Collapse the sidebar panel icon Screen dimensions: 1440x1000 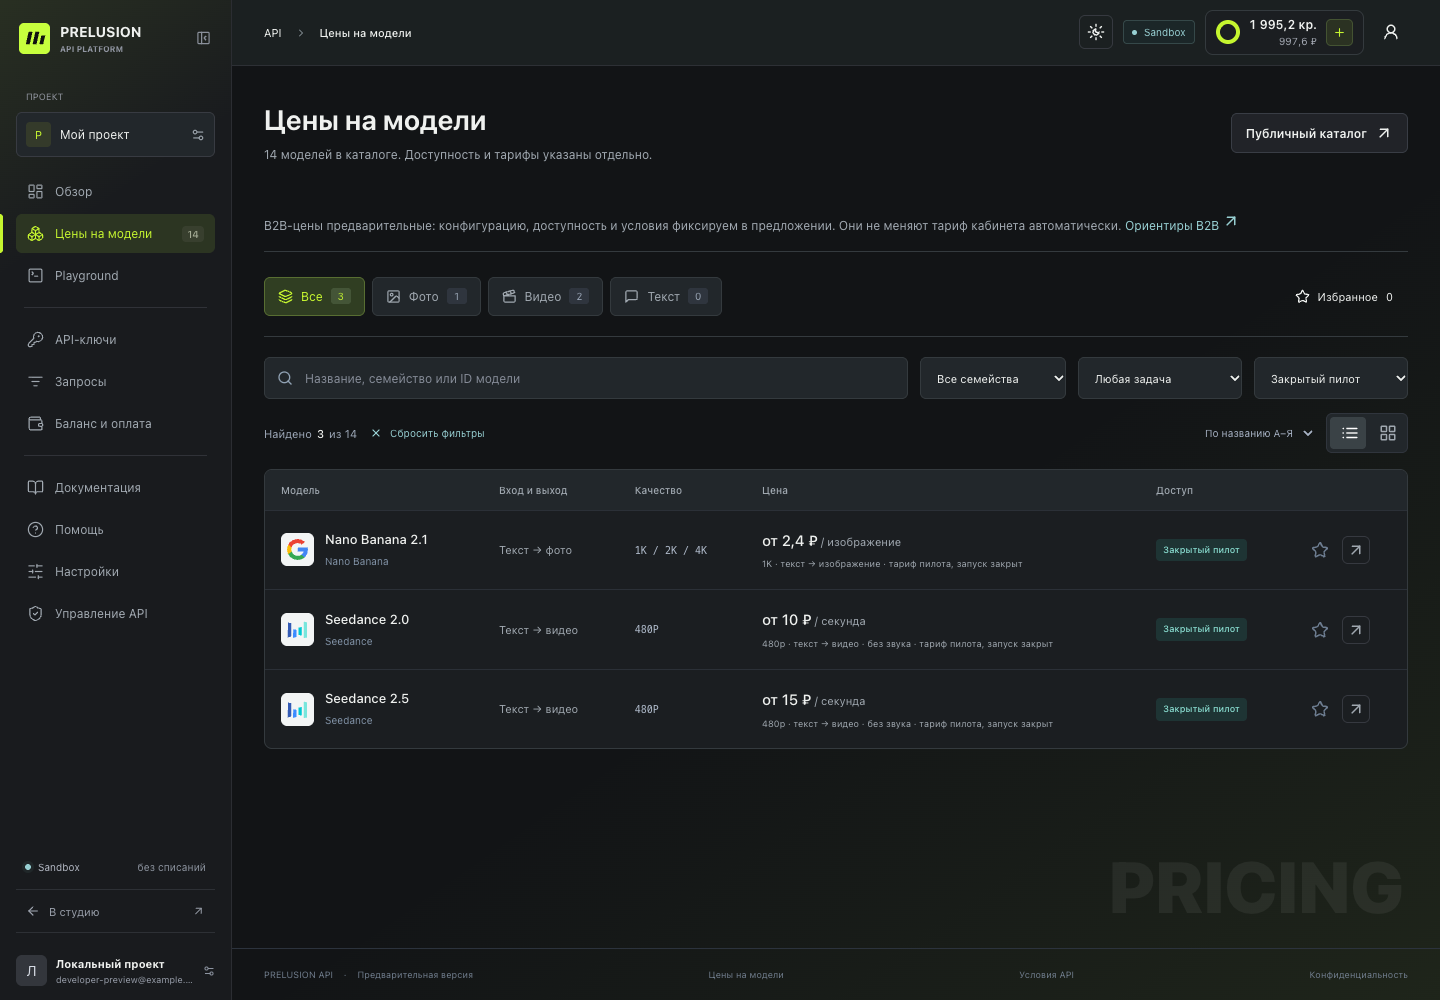203,38
